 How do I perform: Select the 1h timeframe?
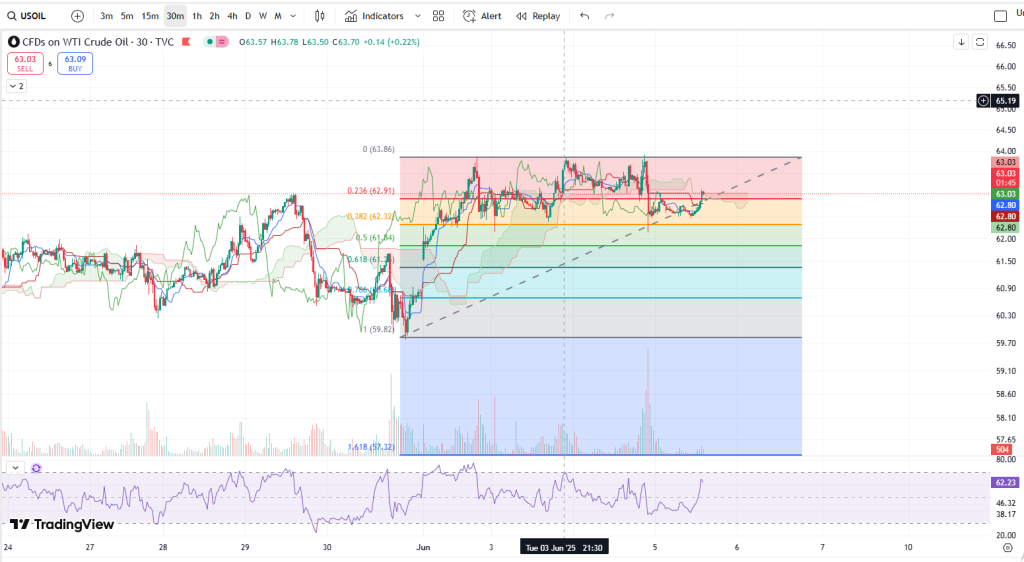197,16
